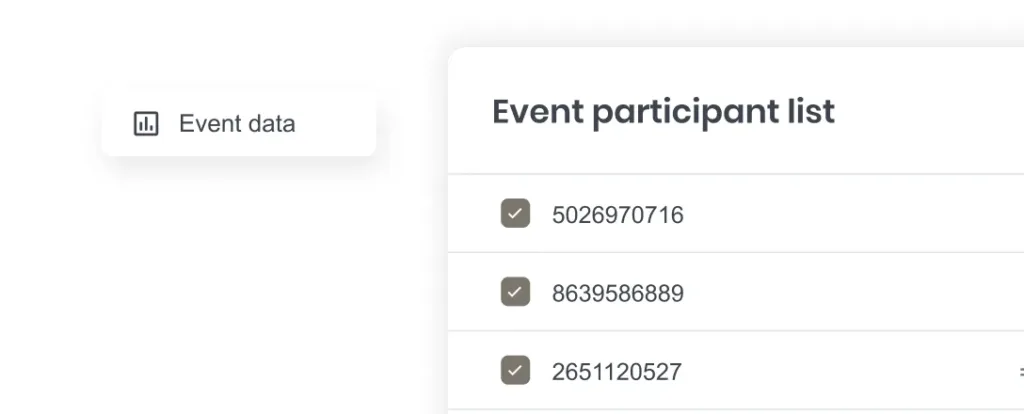Deselect the 2651120527 participant checkbox
1024x414 pixels.
(x=515, y=370)
